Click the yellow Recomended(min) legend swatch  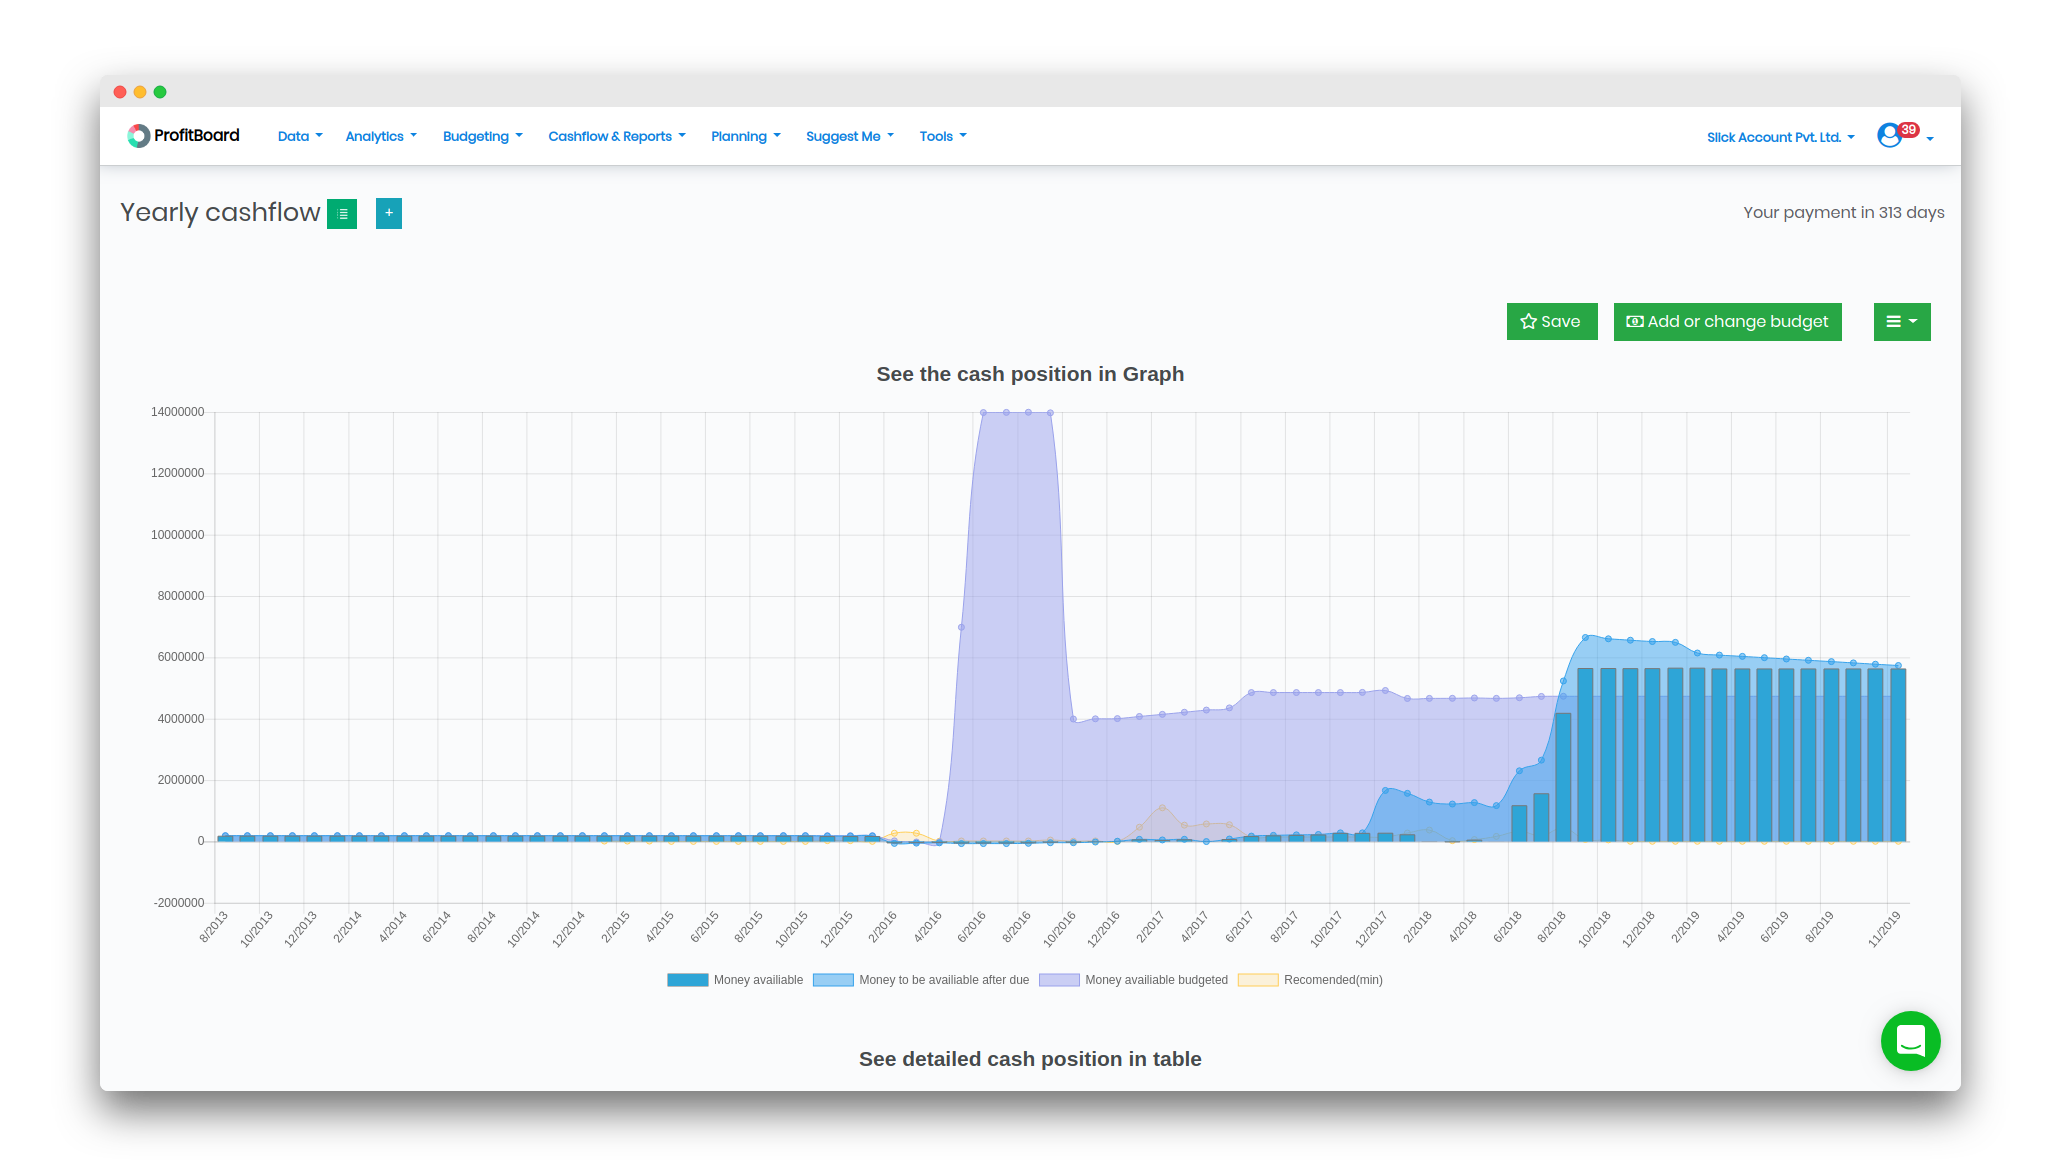[1258, 981]
